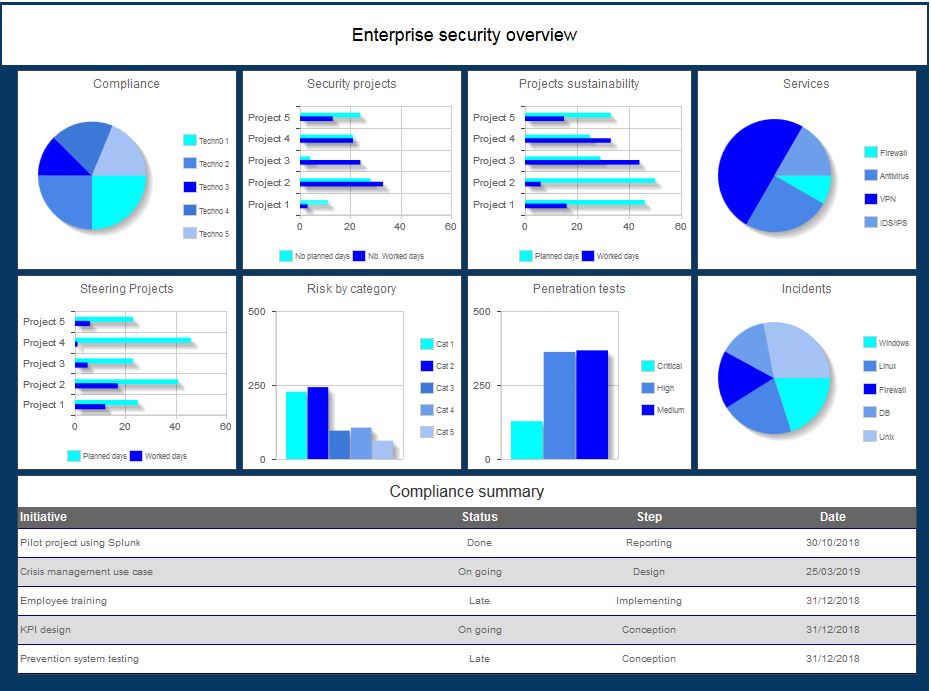The height and width of the screenshot is (691, 931).
Task: Click the Services chart title
Action: click(806, 84)
